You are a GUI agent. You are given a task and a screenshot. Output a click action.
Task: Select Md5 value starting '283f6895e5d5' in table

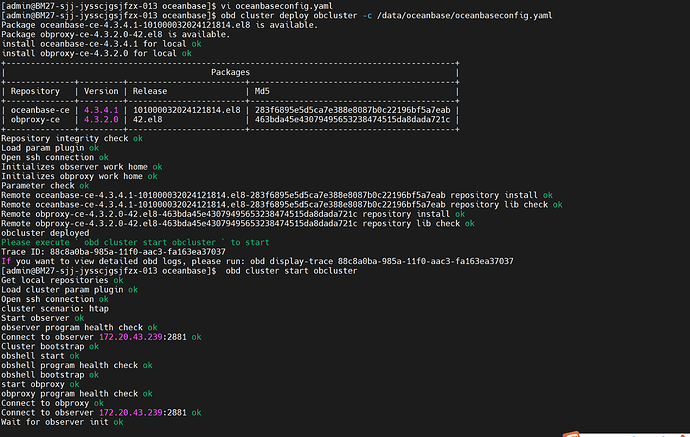(x=352, y=110)
